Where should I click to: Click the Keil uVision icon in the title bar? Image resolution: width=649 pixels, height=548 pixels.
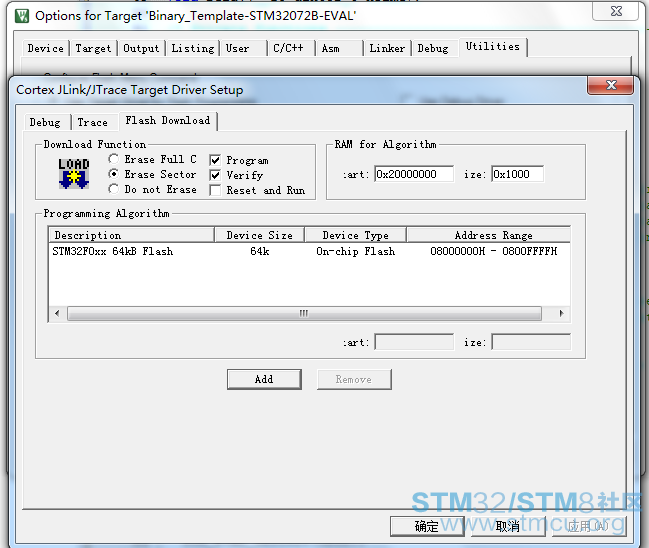22,16
